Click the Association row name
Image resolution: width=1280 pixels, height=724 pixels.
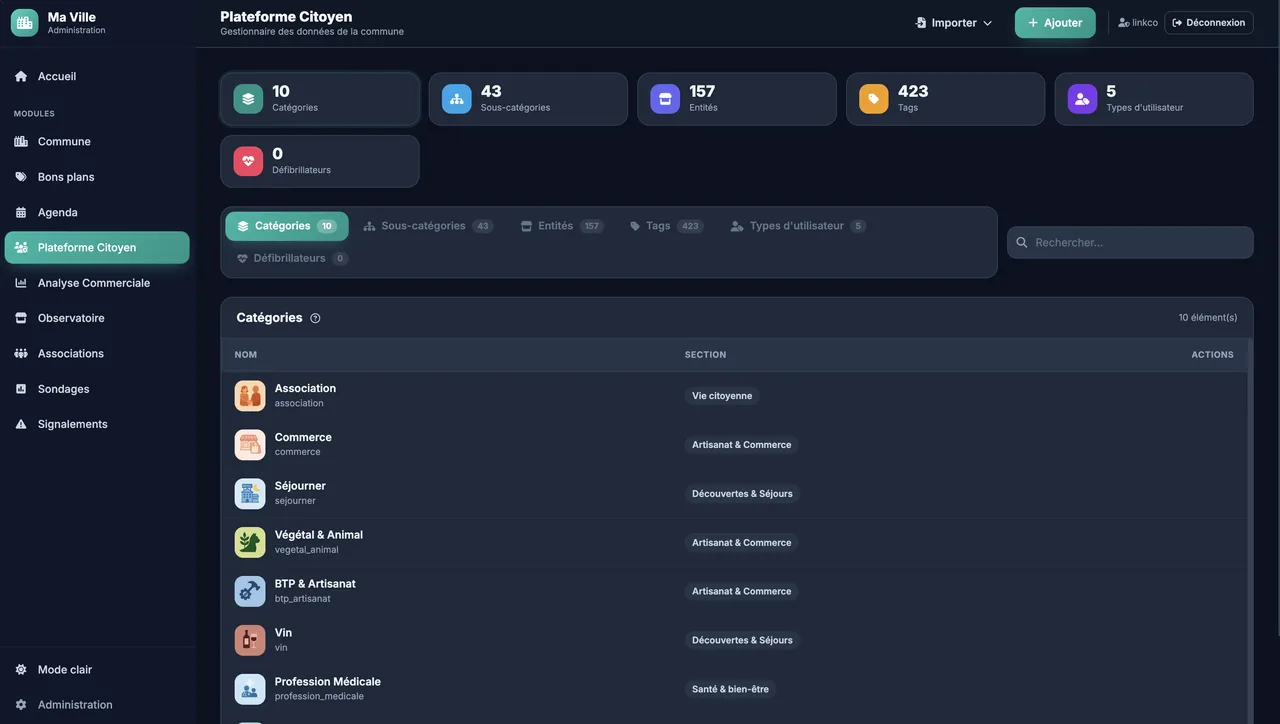pos(305,388)
